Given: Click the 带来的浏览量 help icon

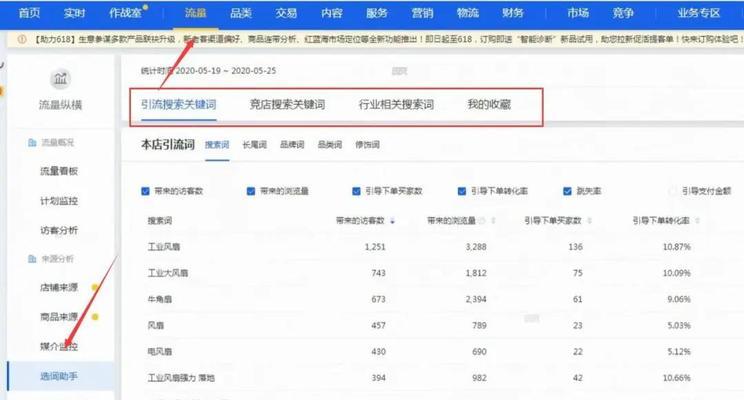Looking at the screenshot, I should (482, 221).
